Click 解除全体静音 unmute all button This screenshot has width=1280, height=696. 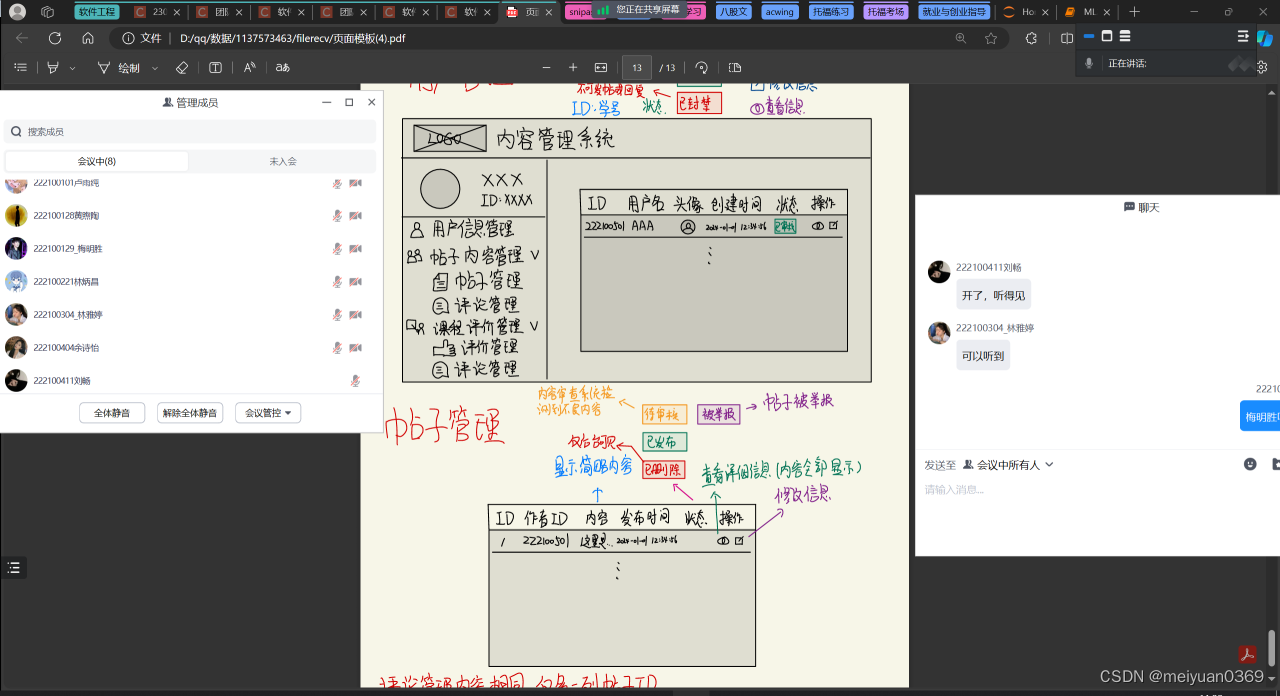pyautogui.click(x=190, y=412)
